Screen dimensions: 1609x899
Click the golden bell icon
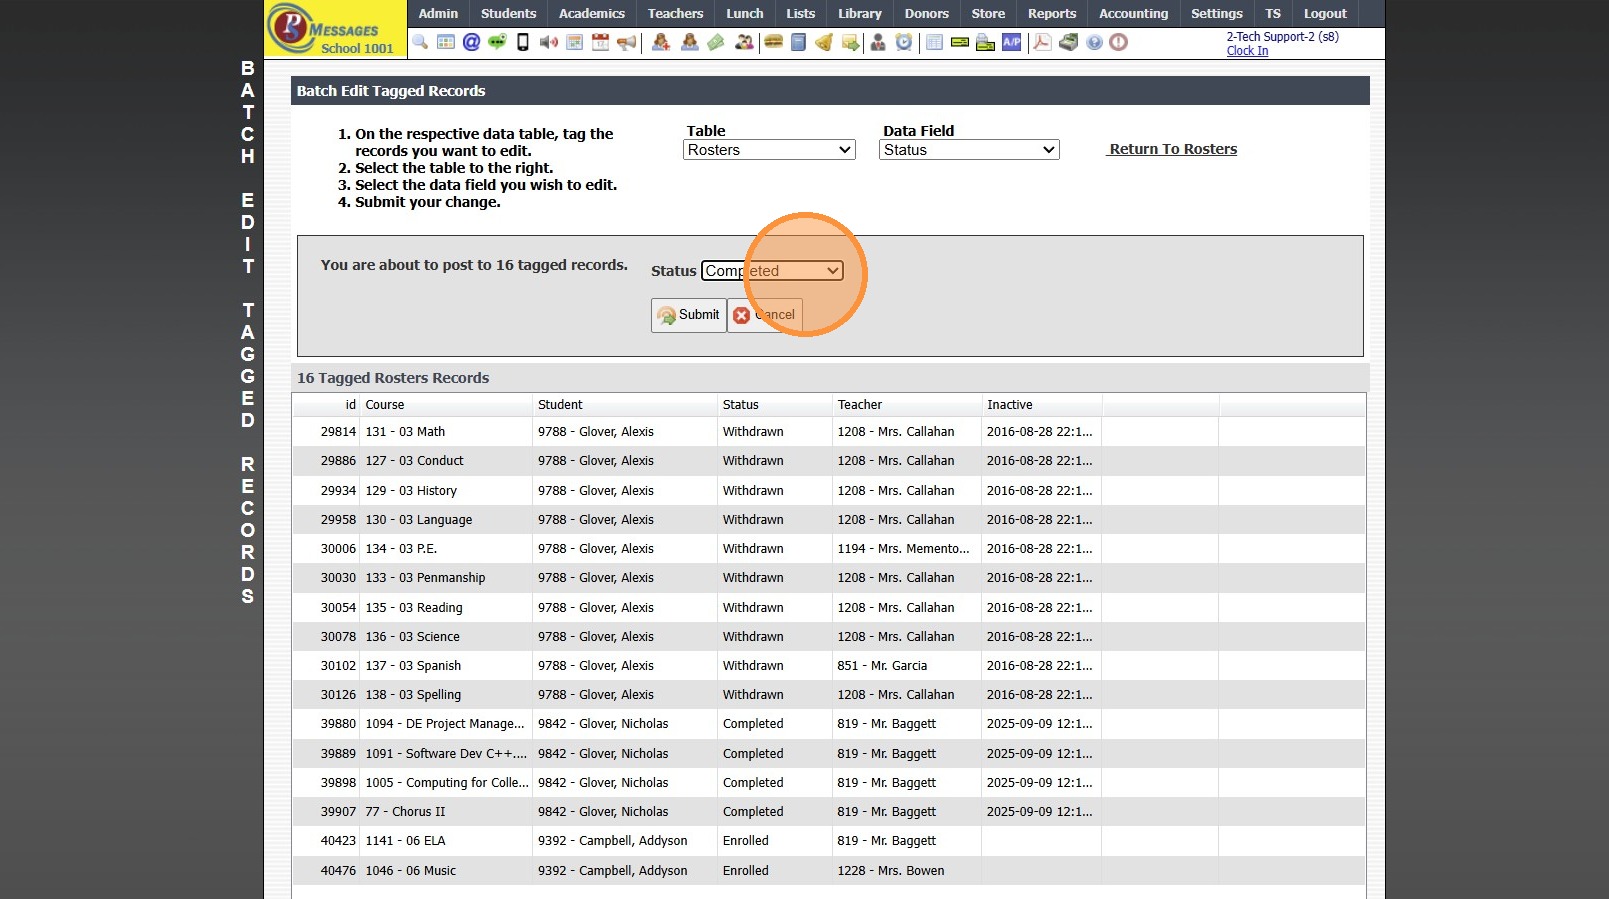click(824, 42)
